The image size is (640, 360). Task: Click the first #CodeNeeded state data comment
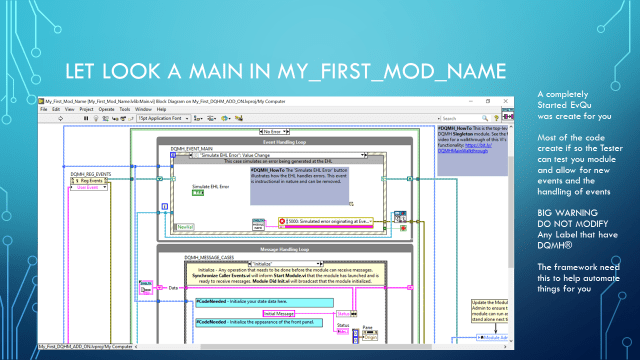click(x=264, y=302)
